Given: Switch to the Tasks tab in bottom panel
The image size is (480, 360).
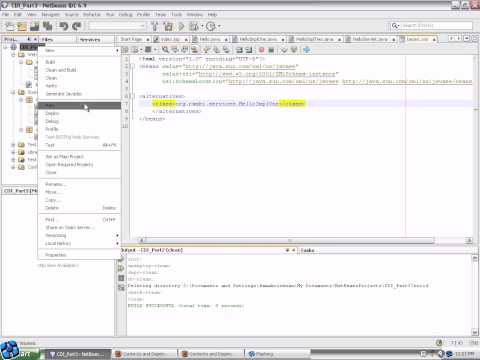Looking at the screenshot, I should coord(307,250).
